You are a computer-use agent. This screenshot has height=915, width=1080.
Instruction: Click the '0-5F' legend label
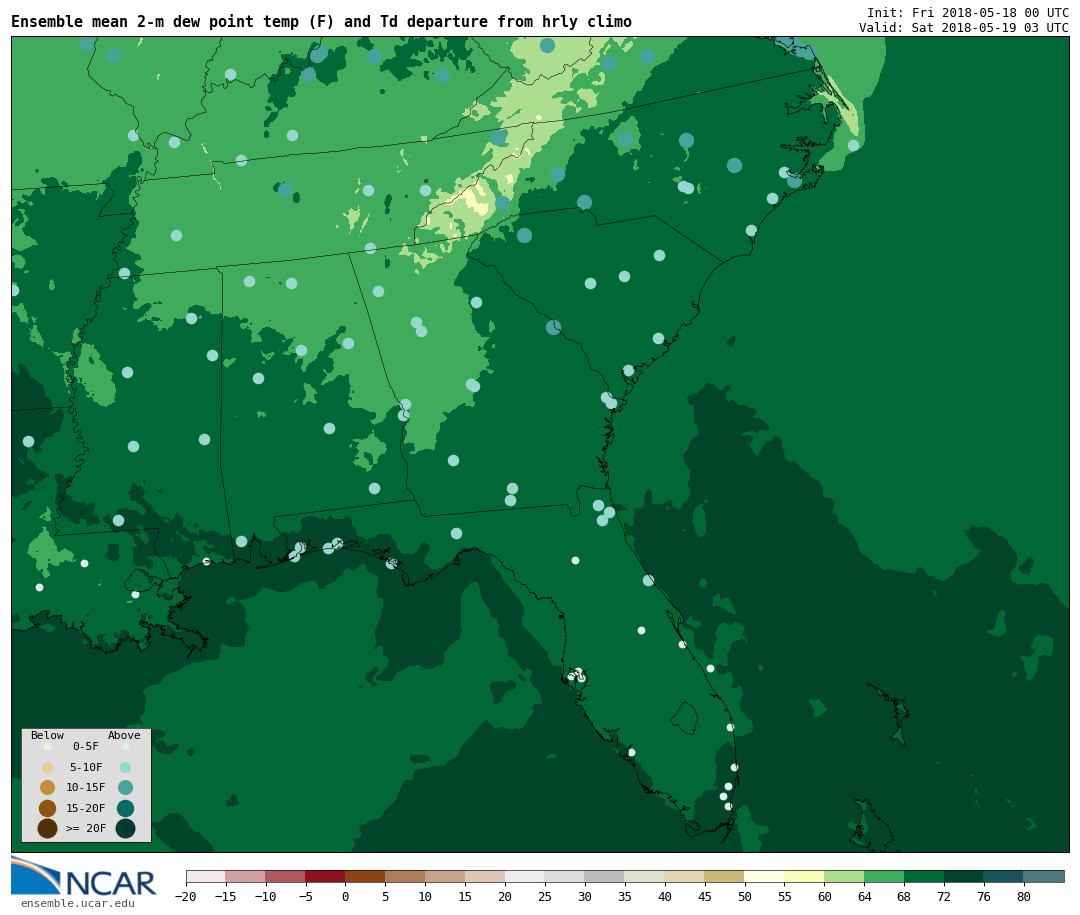pyautogui.click(x=86, y=746)
